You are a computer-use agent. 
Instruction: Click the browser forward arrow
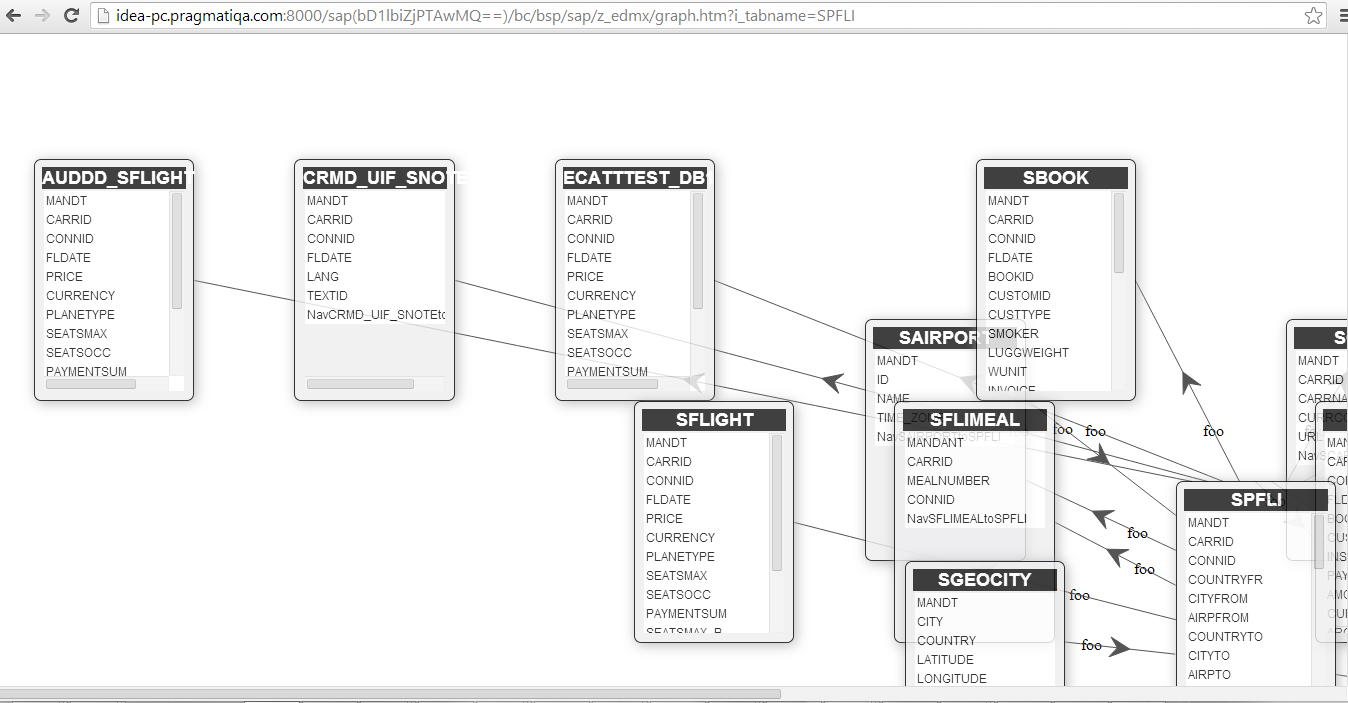(42, 15)
